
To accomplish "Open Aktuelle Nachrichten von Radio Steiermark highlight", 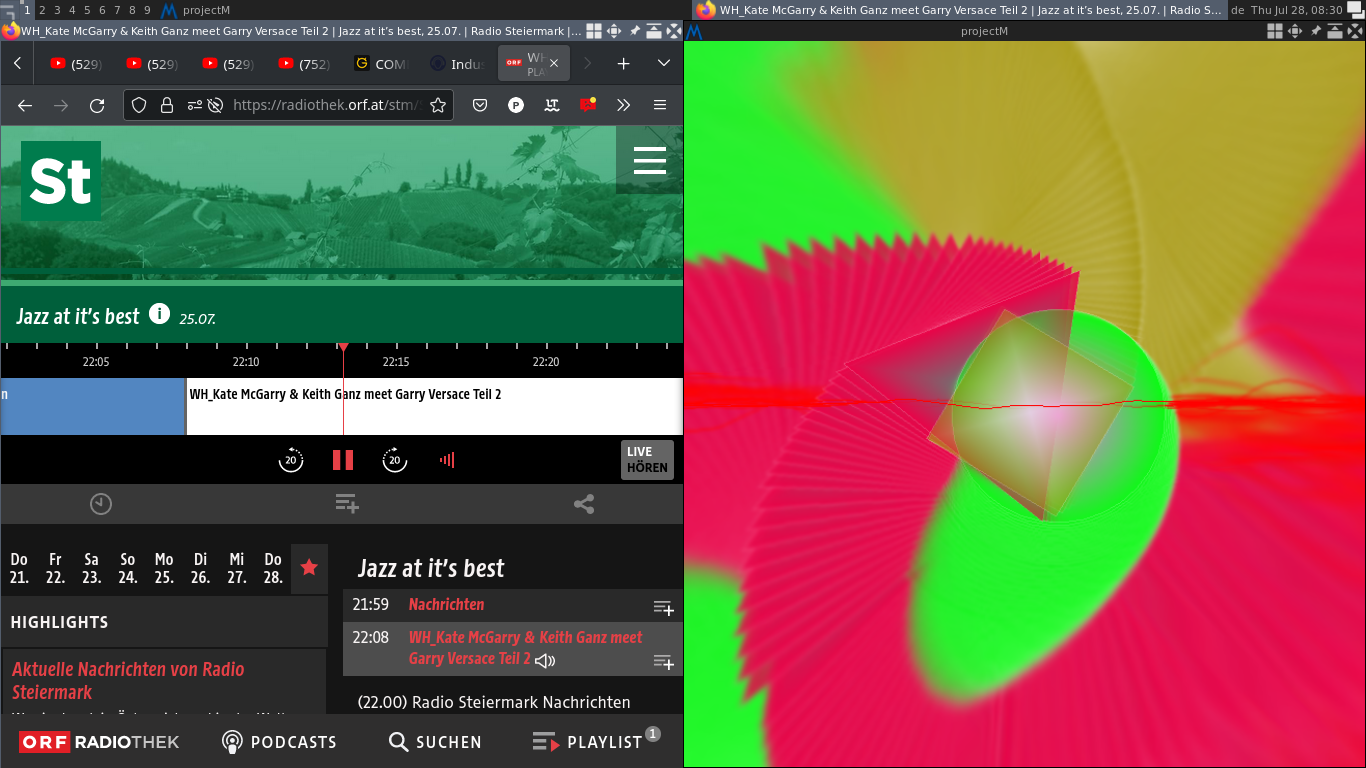I will [x=128, y=680].
